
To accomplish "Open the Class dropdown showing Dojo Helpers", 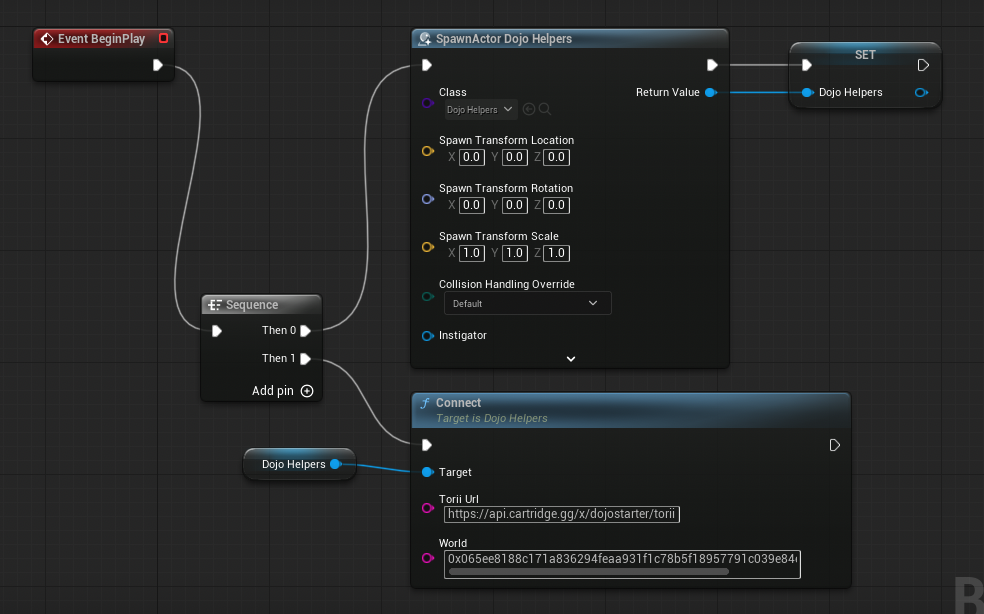I will pos(480,109).
